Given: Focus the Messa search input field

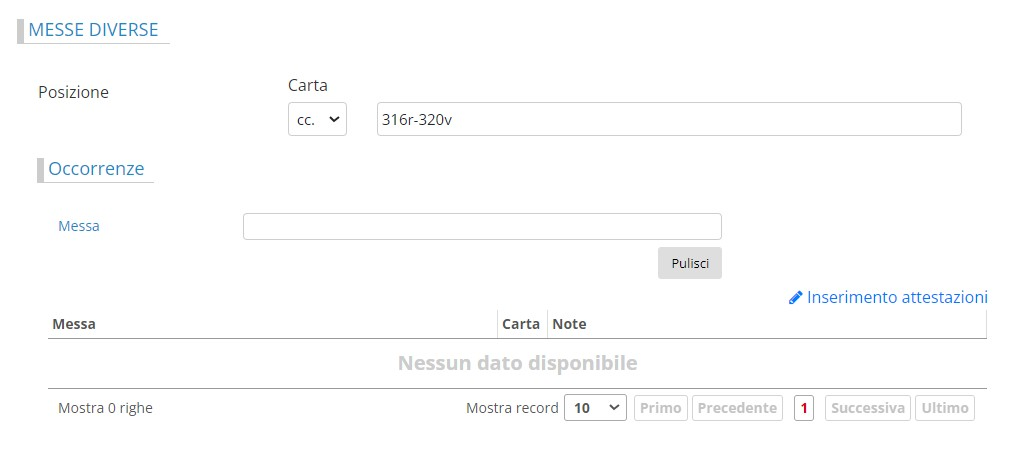Looking at the screenshot, I should pos(482,226).
